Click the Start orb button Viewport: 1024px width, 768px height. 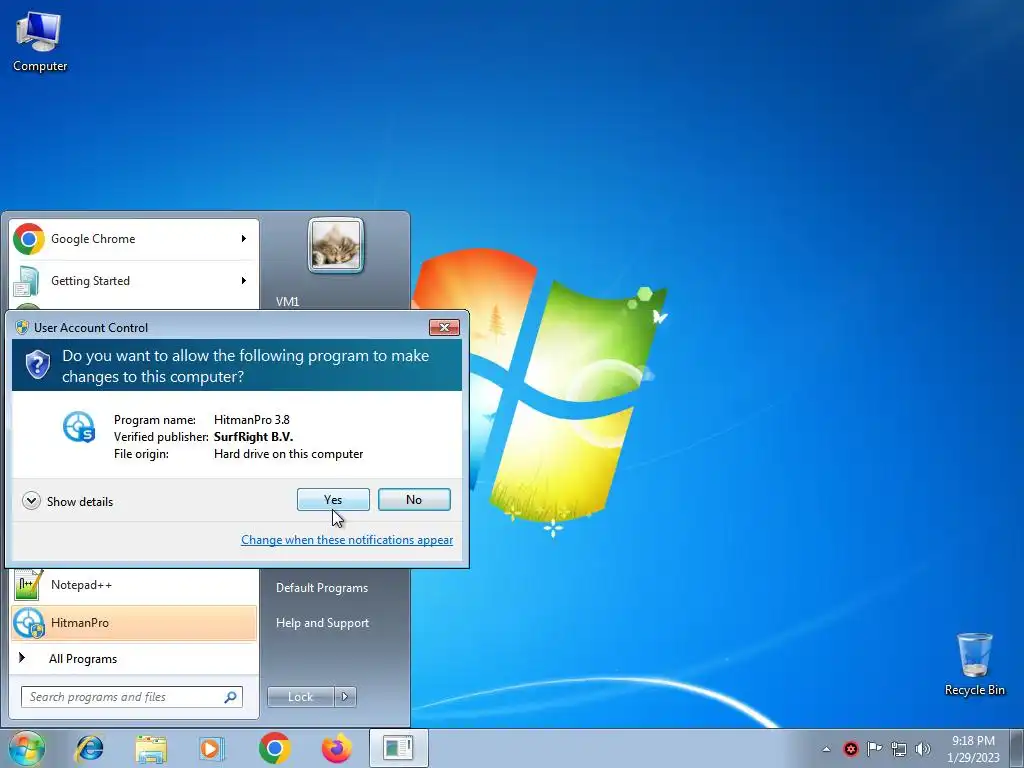(27, 748)
